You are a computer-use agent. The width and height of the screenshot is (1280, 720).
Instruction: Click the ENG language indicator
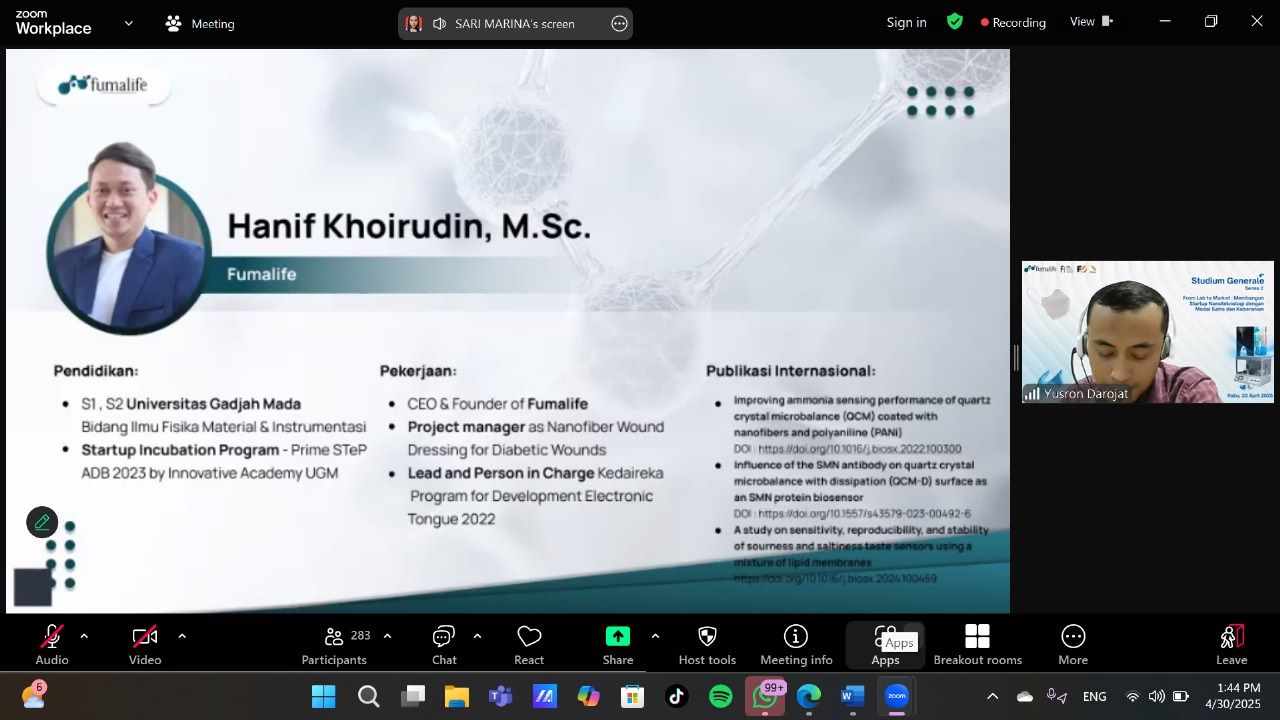coord(1095,697)
